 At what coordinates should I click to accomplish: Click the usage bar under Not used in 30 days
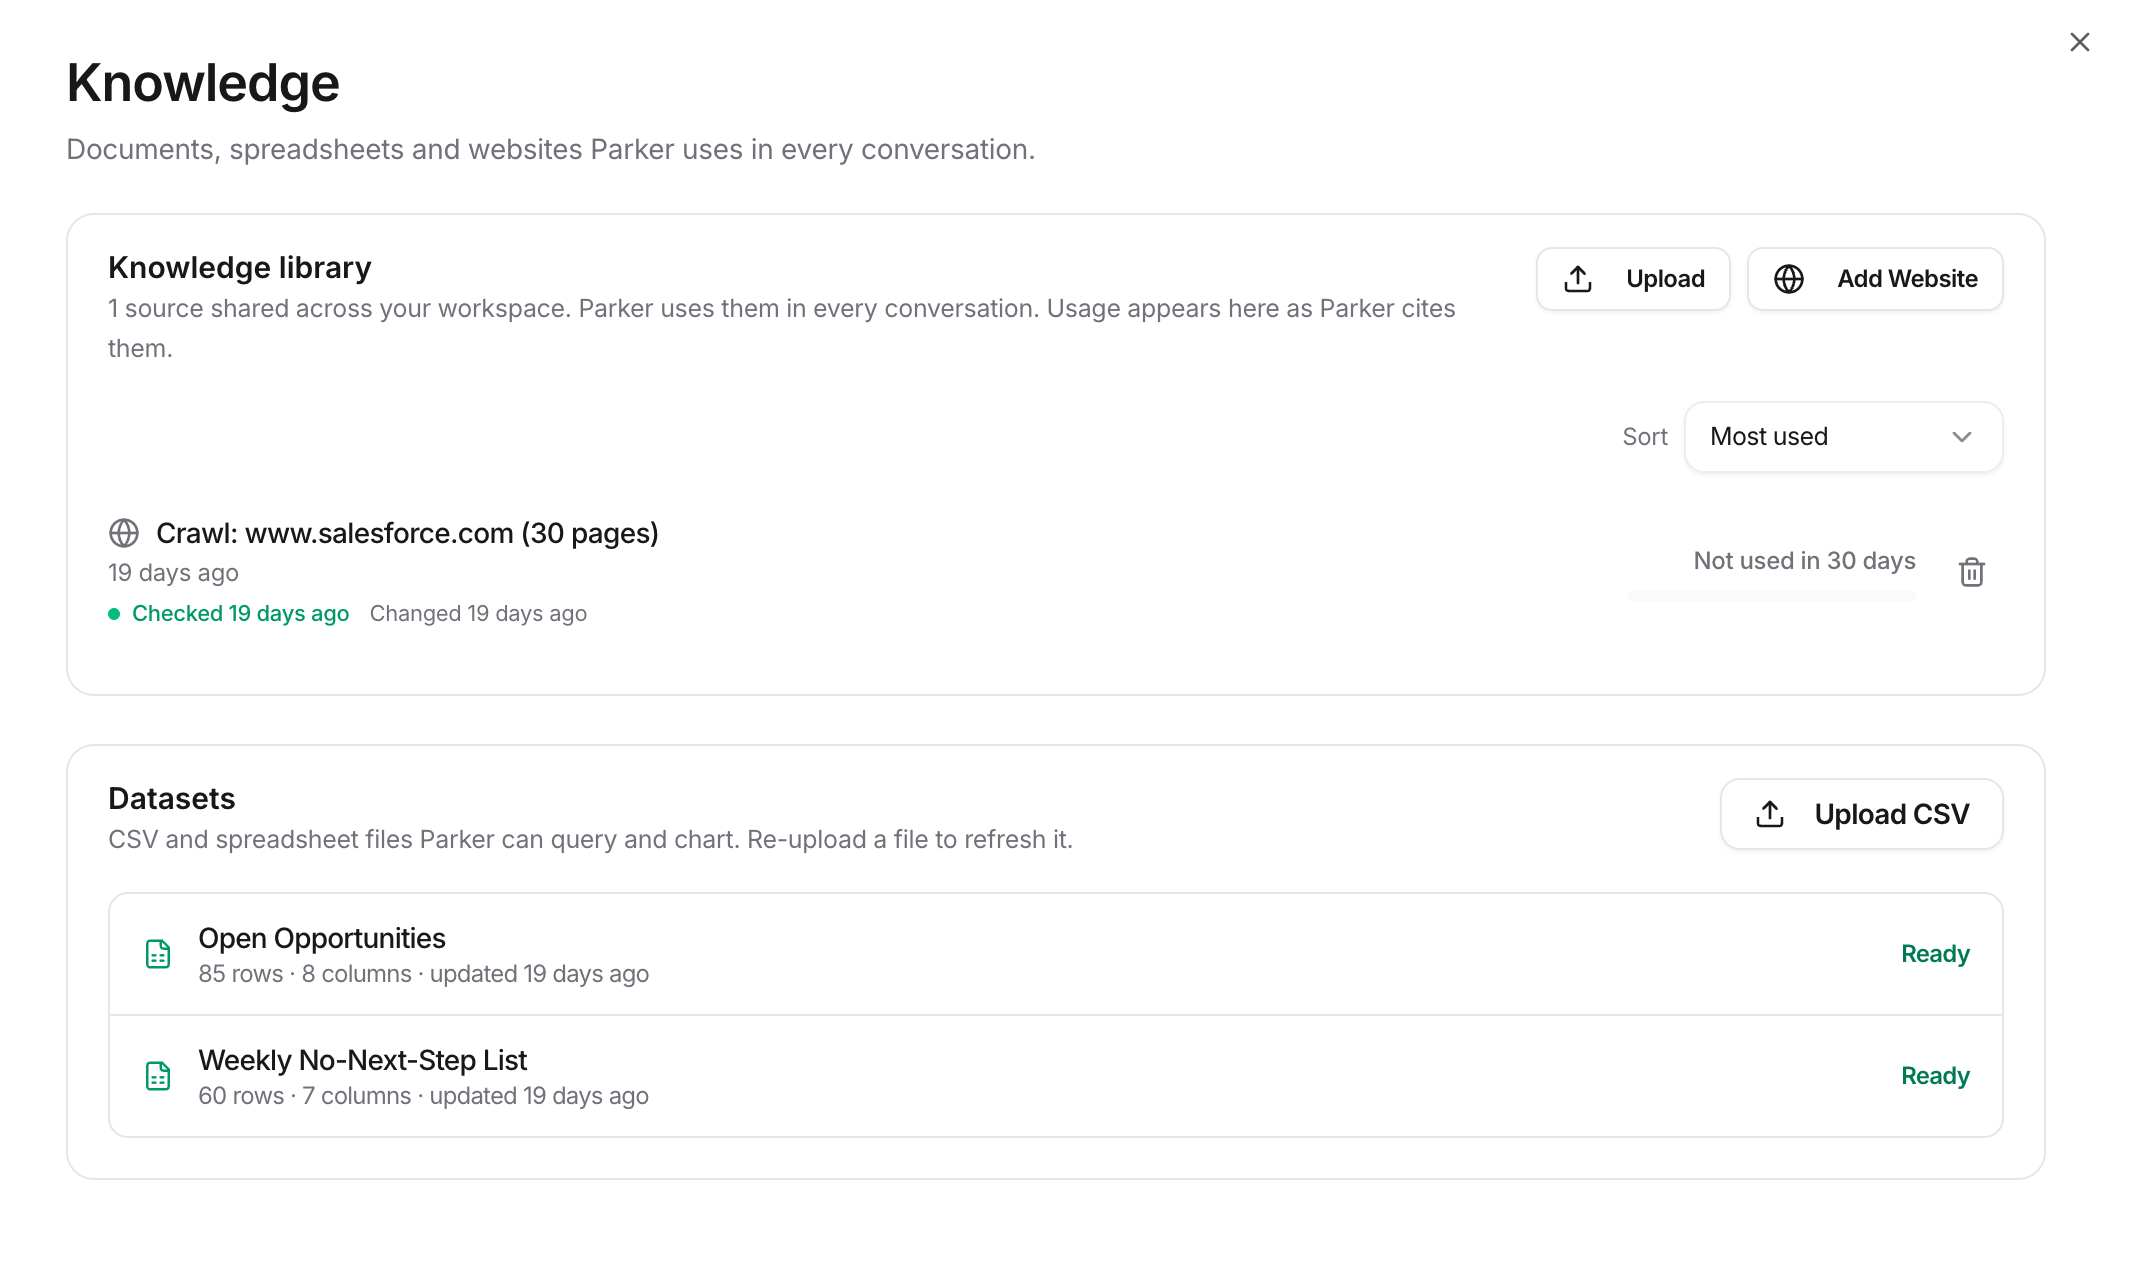coord(1772,596)
